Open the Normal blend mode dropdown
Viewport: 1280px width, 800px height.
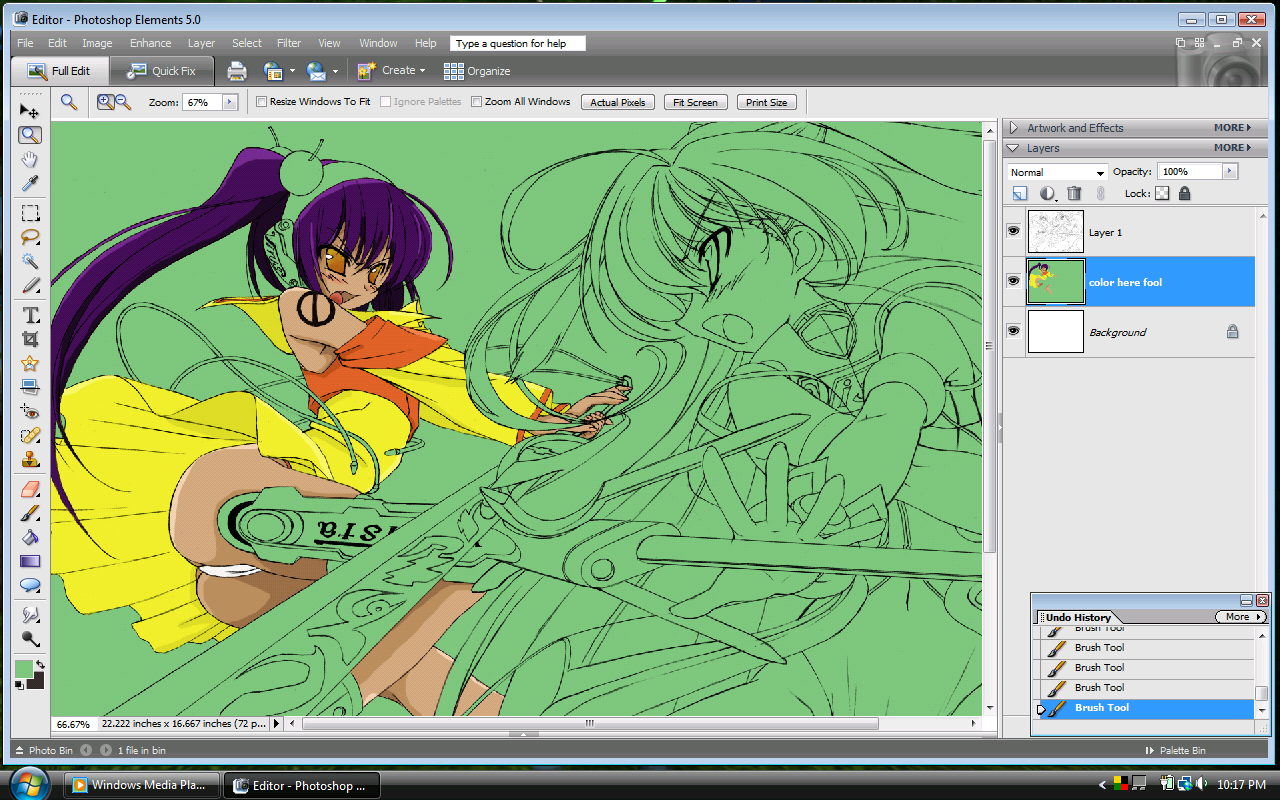(1058, 172)
